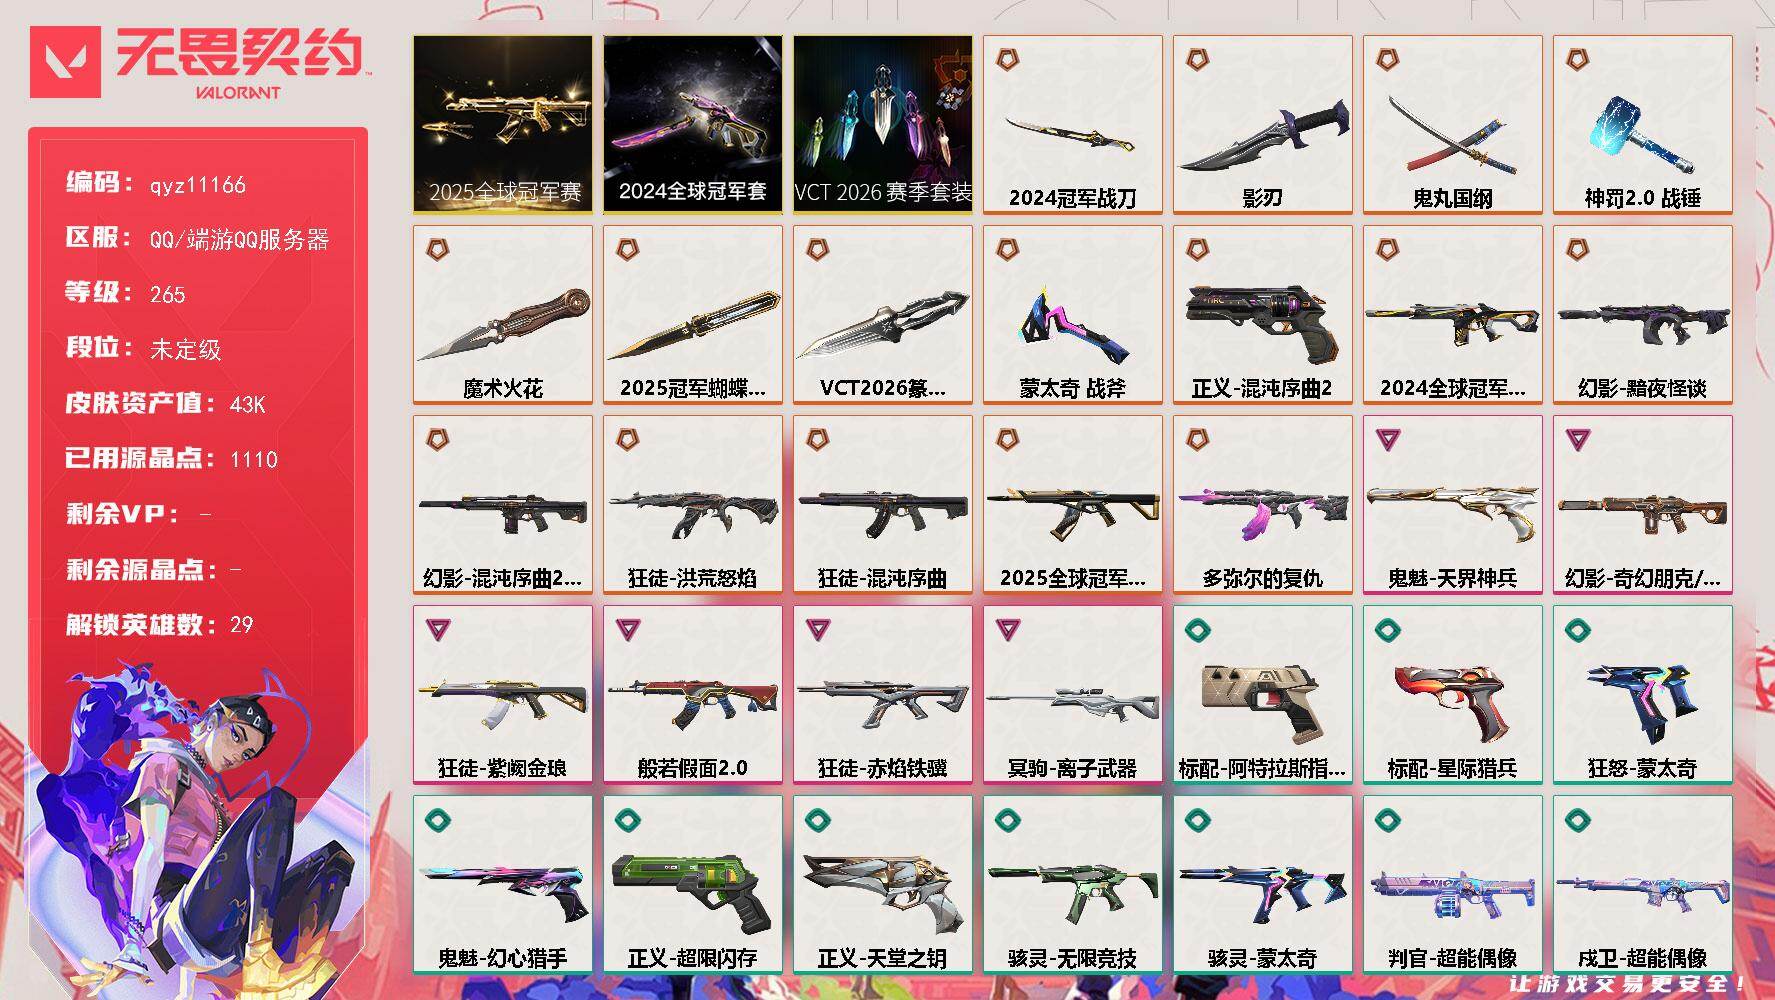Select the 魔术火花 melee skin

503,314
